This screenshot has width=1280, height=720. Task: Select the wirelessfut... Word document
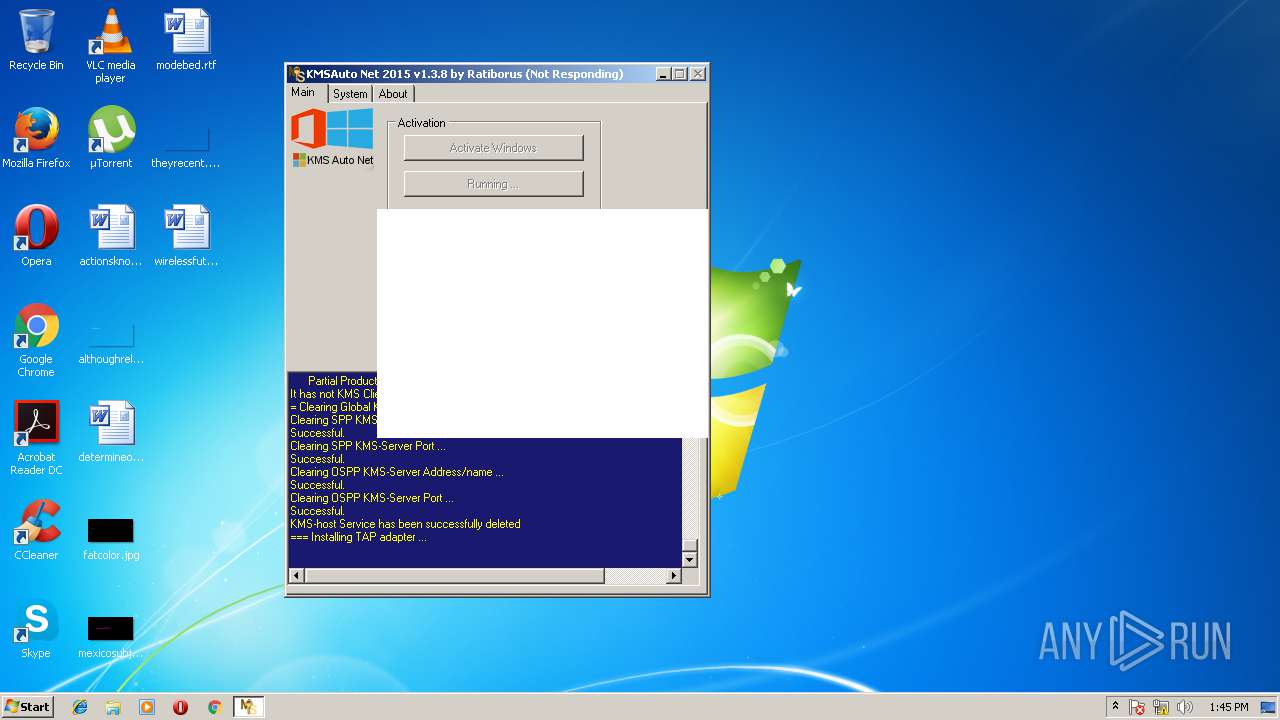click(186, 236)
